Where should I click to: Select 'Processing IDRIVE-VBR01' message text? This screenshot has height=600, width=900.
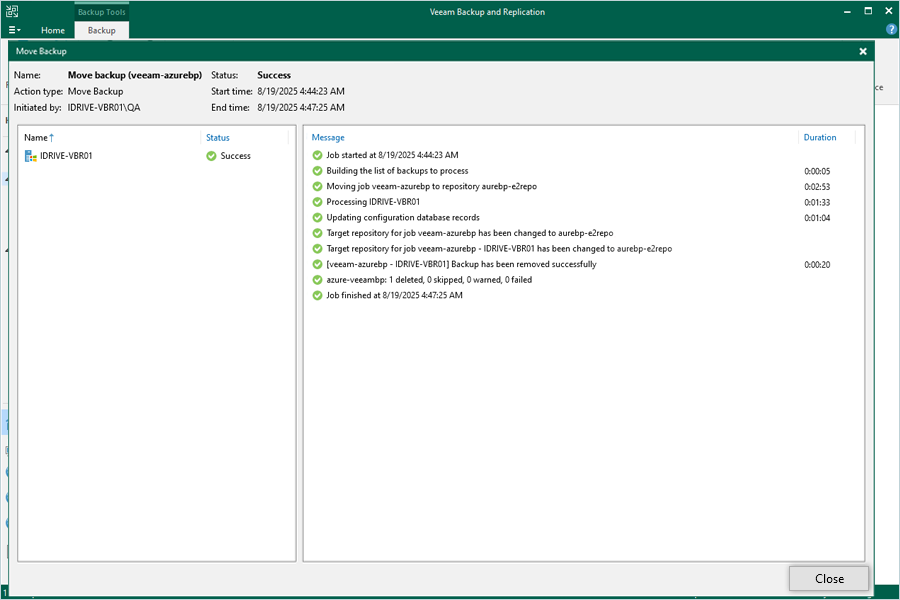click(373, 202)
